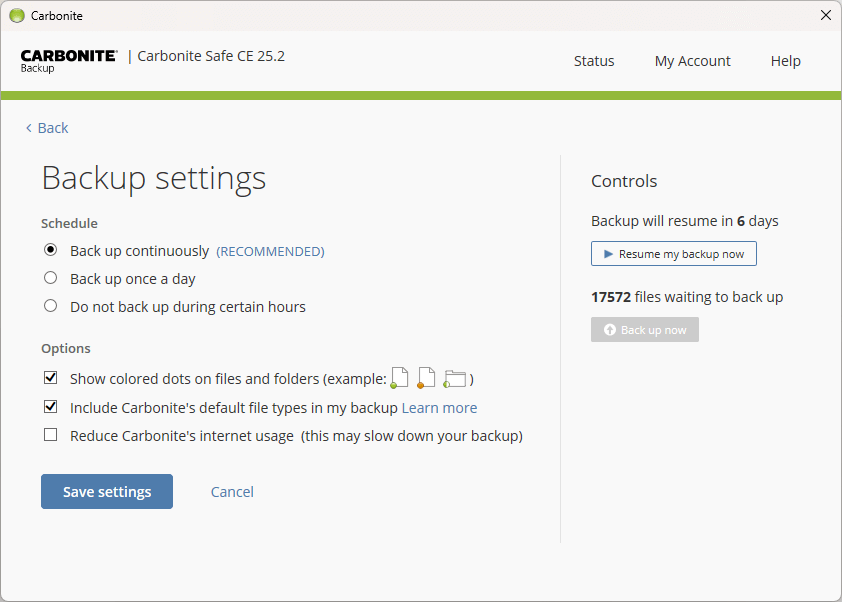Toggle Include Carbonite's default file types checkbox
The height and width of the screenshot is (602, 842).
(50, 407)
